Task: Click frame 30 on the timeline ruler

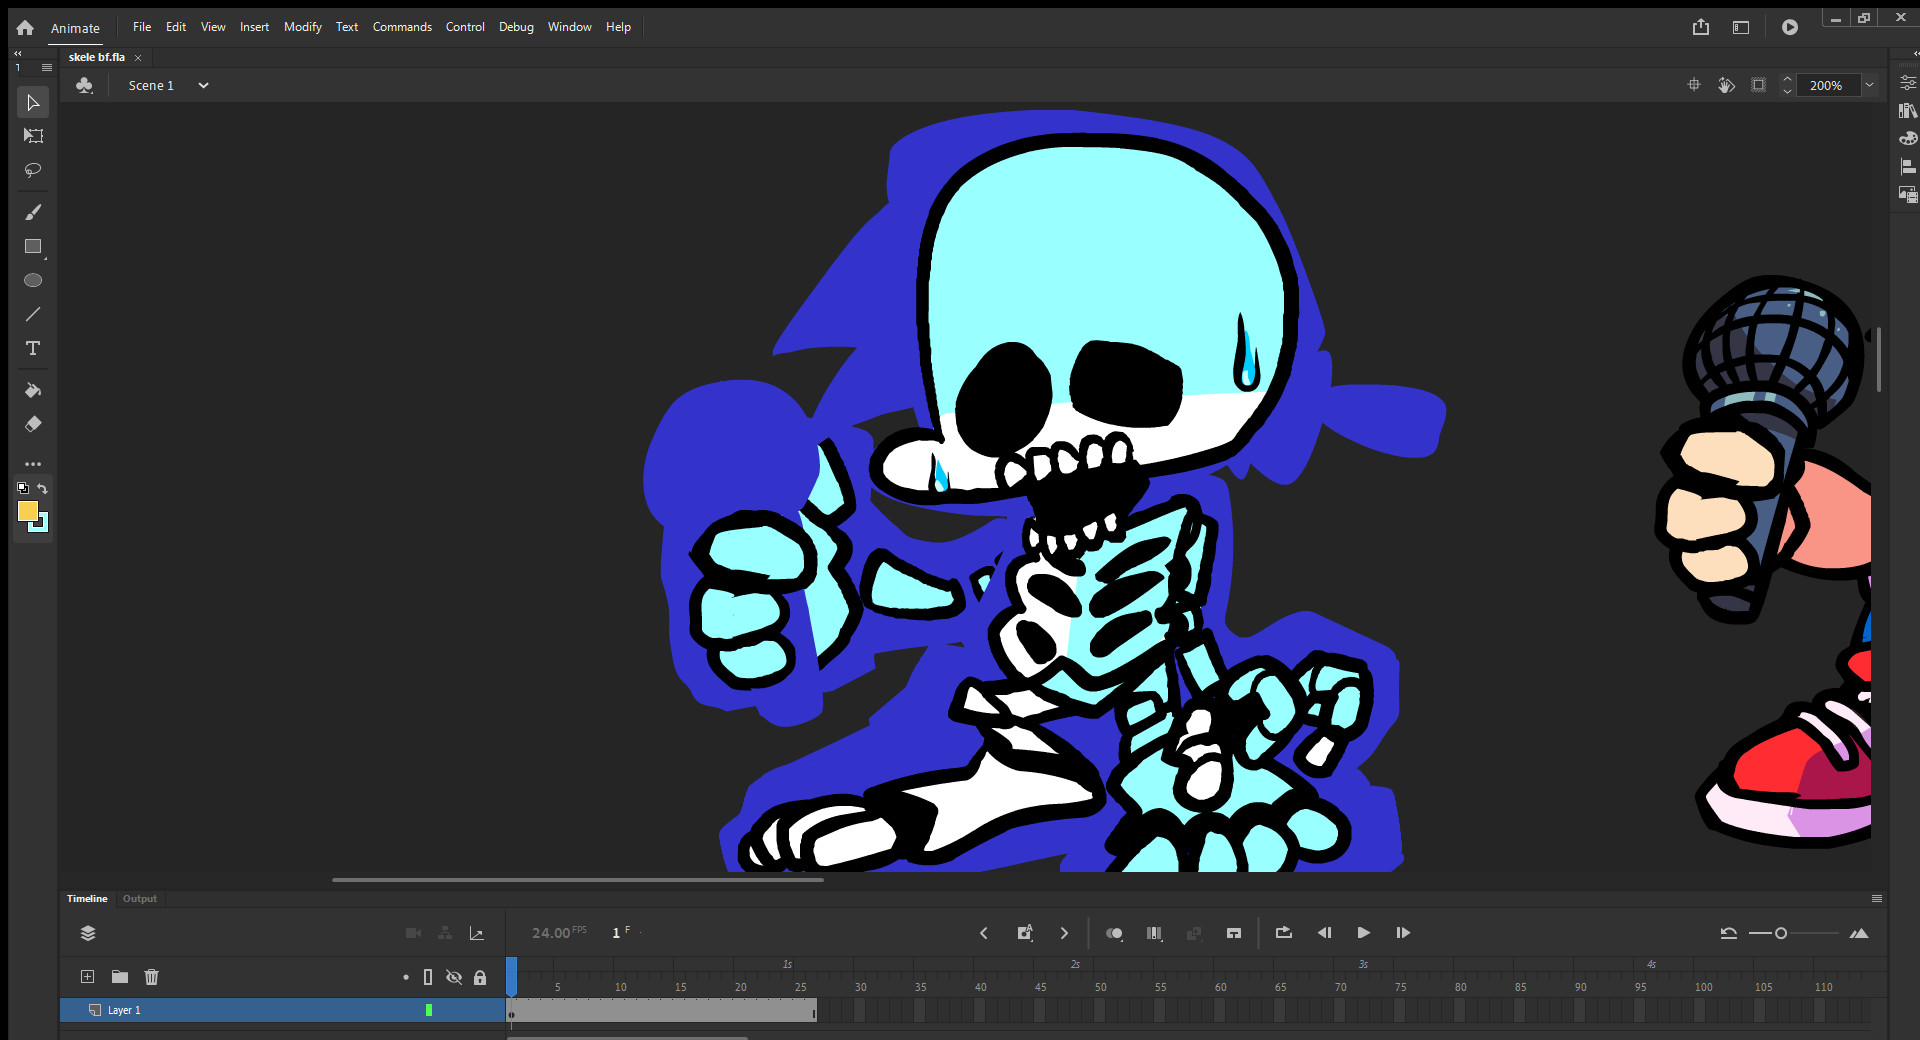Action: [860, 986]
